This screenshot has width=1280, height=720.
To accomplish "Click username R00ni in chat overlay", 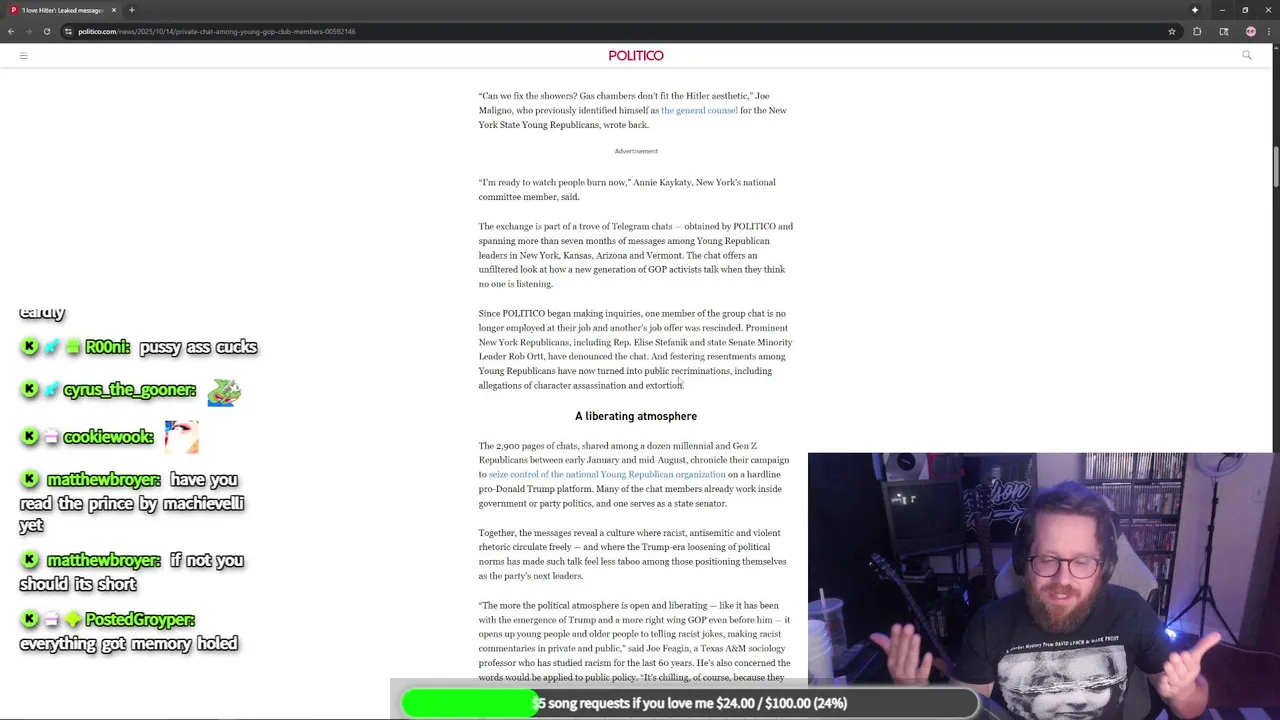I will [108, 347].
